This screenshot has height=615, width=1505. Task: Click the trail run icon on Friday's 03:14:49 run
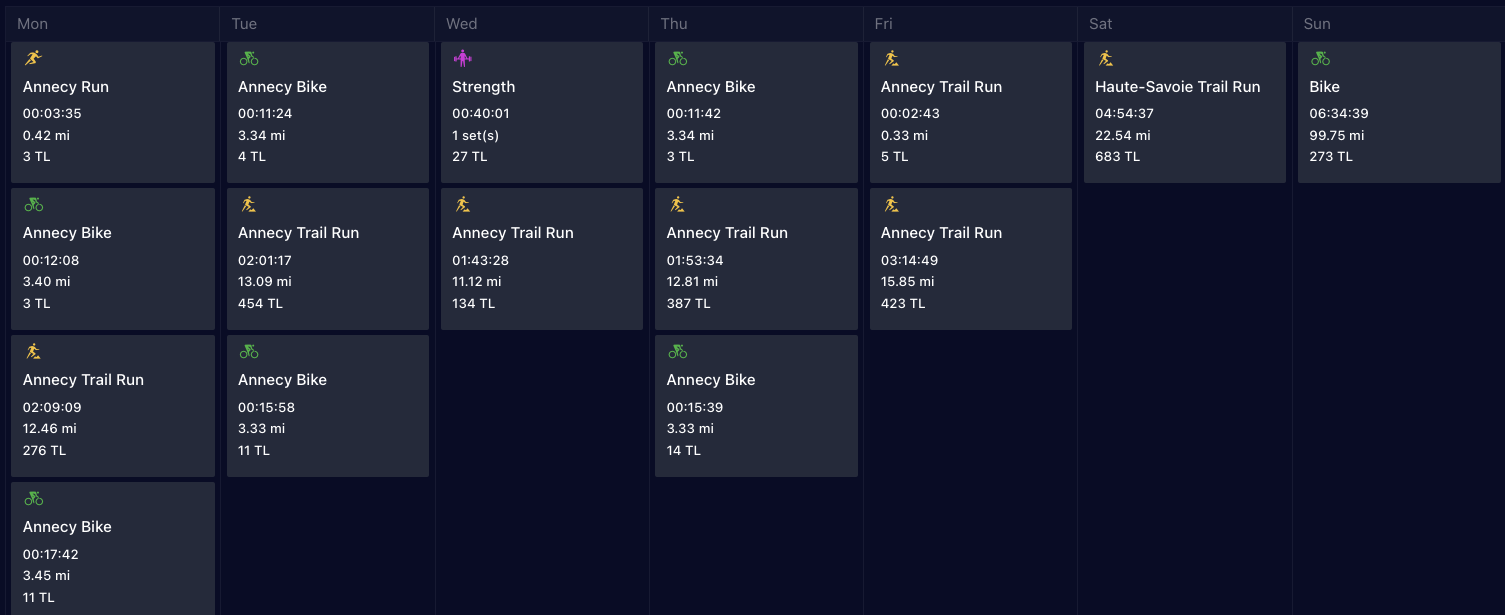(891, 205)
